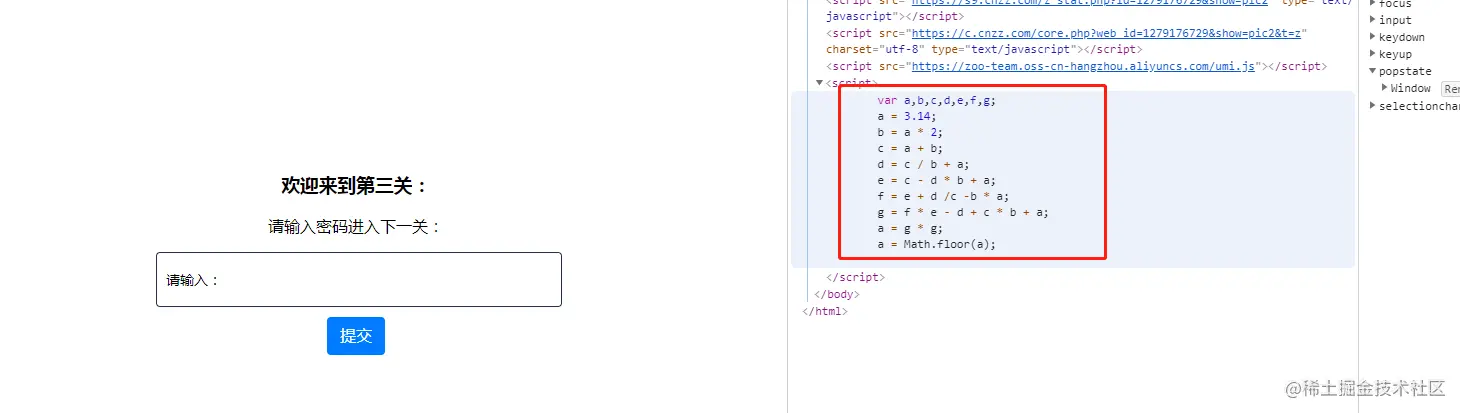The width and height of the screenshot is (1460, 413).
Task: Select the 'a = Math.floor(a);' code line
Action: (936, 244)
